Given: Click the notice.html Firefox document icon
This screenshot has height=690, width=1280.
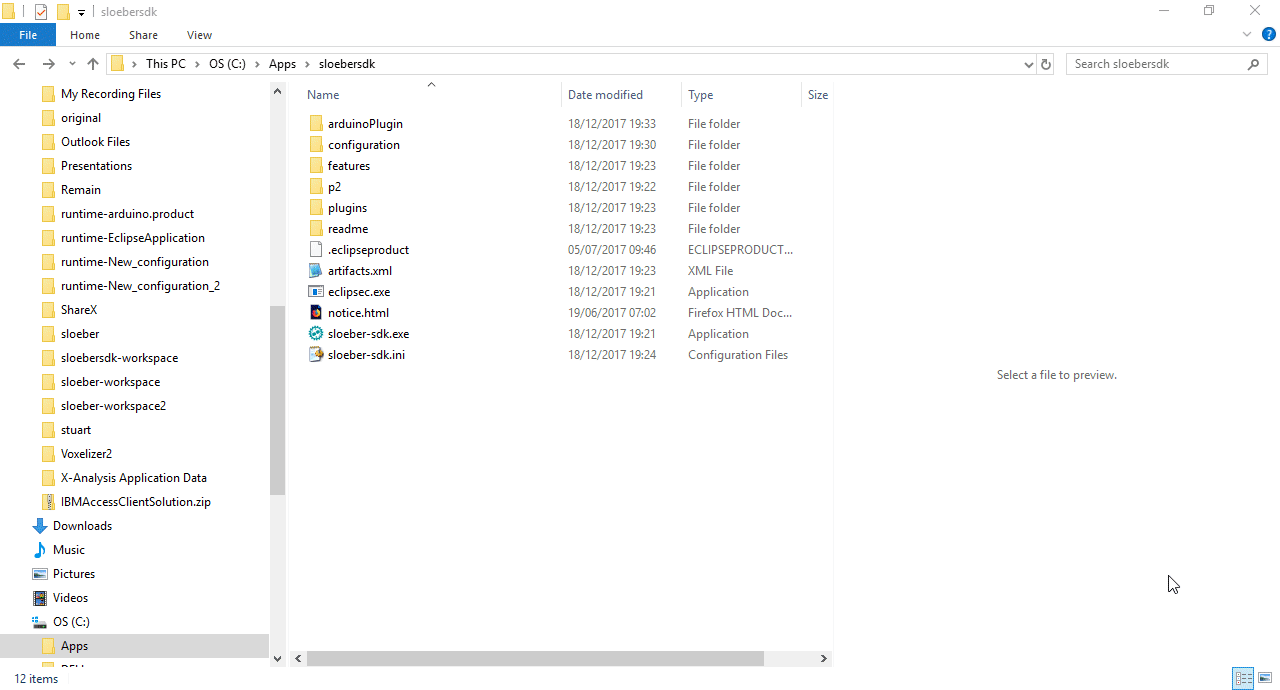Looking at the screenshot, I should click(x=316, y=313).
